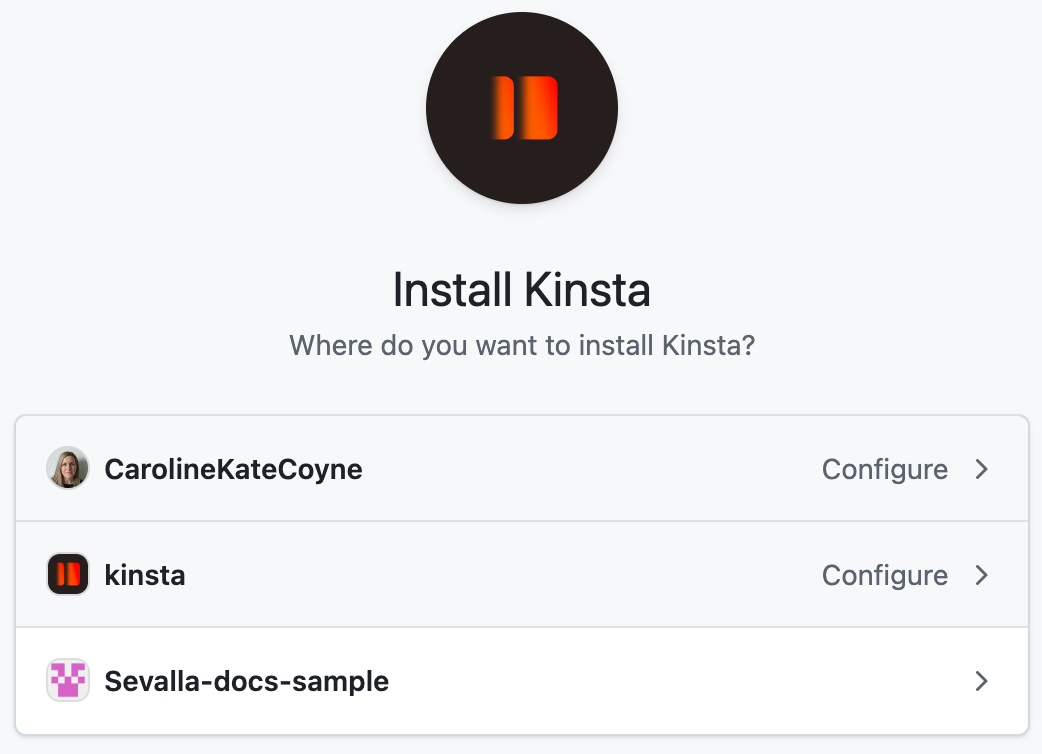Click Configure for CarolineKateCoyne

885,468
